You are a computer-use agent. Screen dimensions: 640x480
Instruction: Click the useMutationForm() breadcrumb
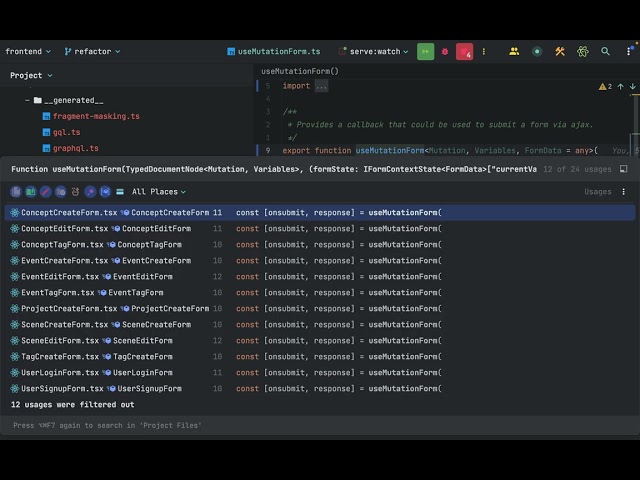pos(300,71)
